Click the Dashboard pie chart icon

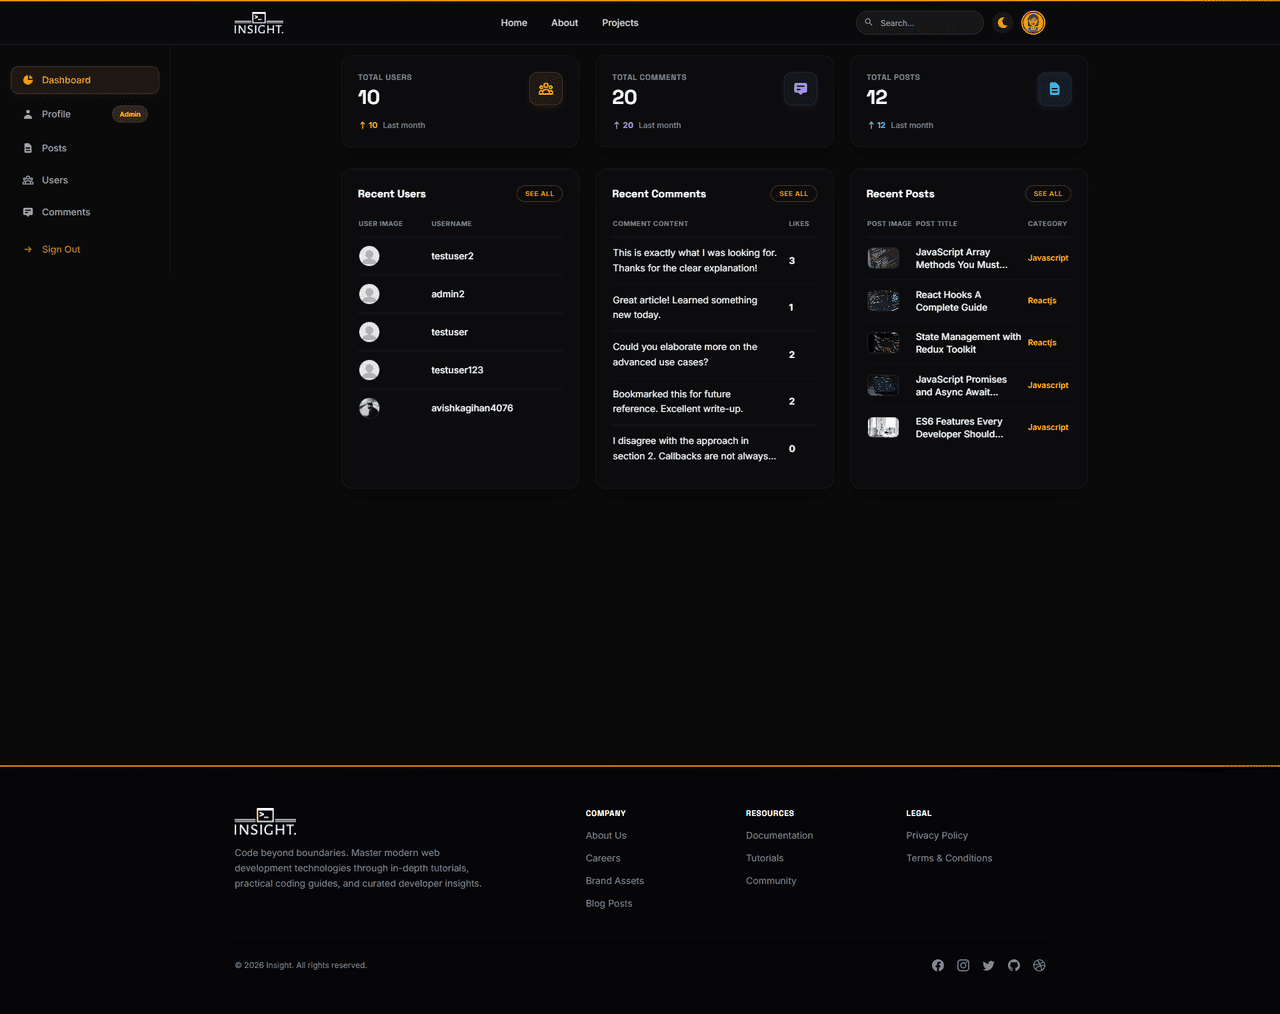[28, 80]
